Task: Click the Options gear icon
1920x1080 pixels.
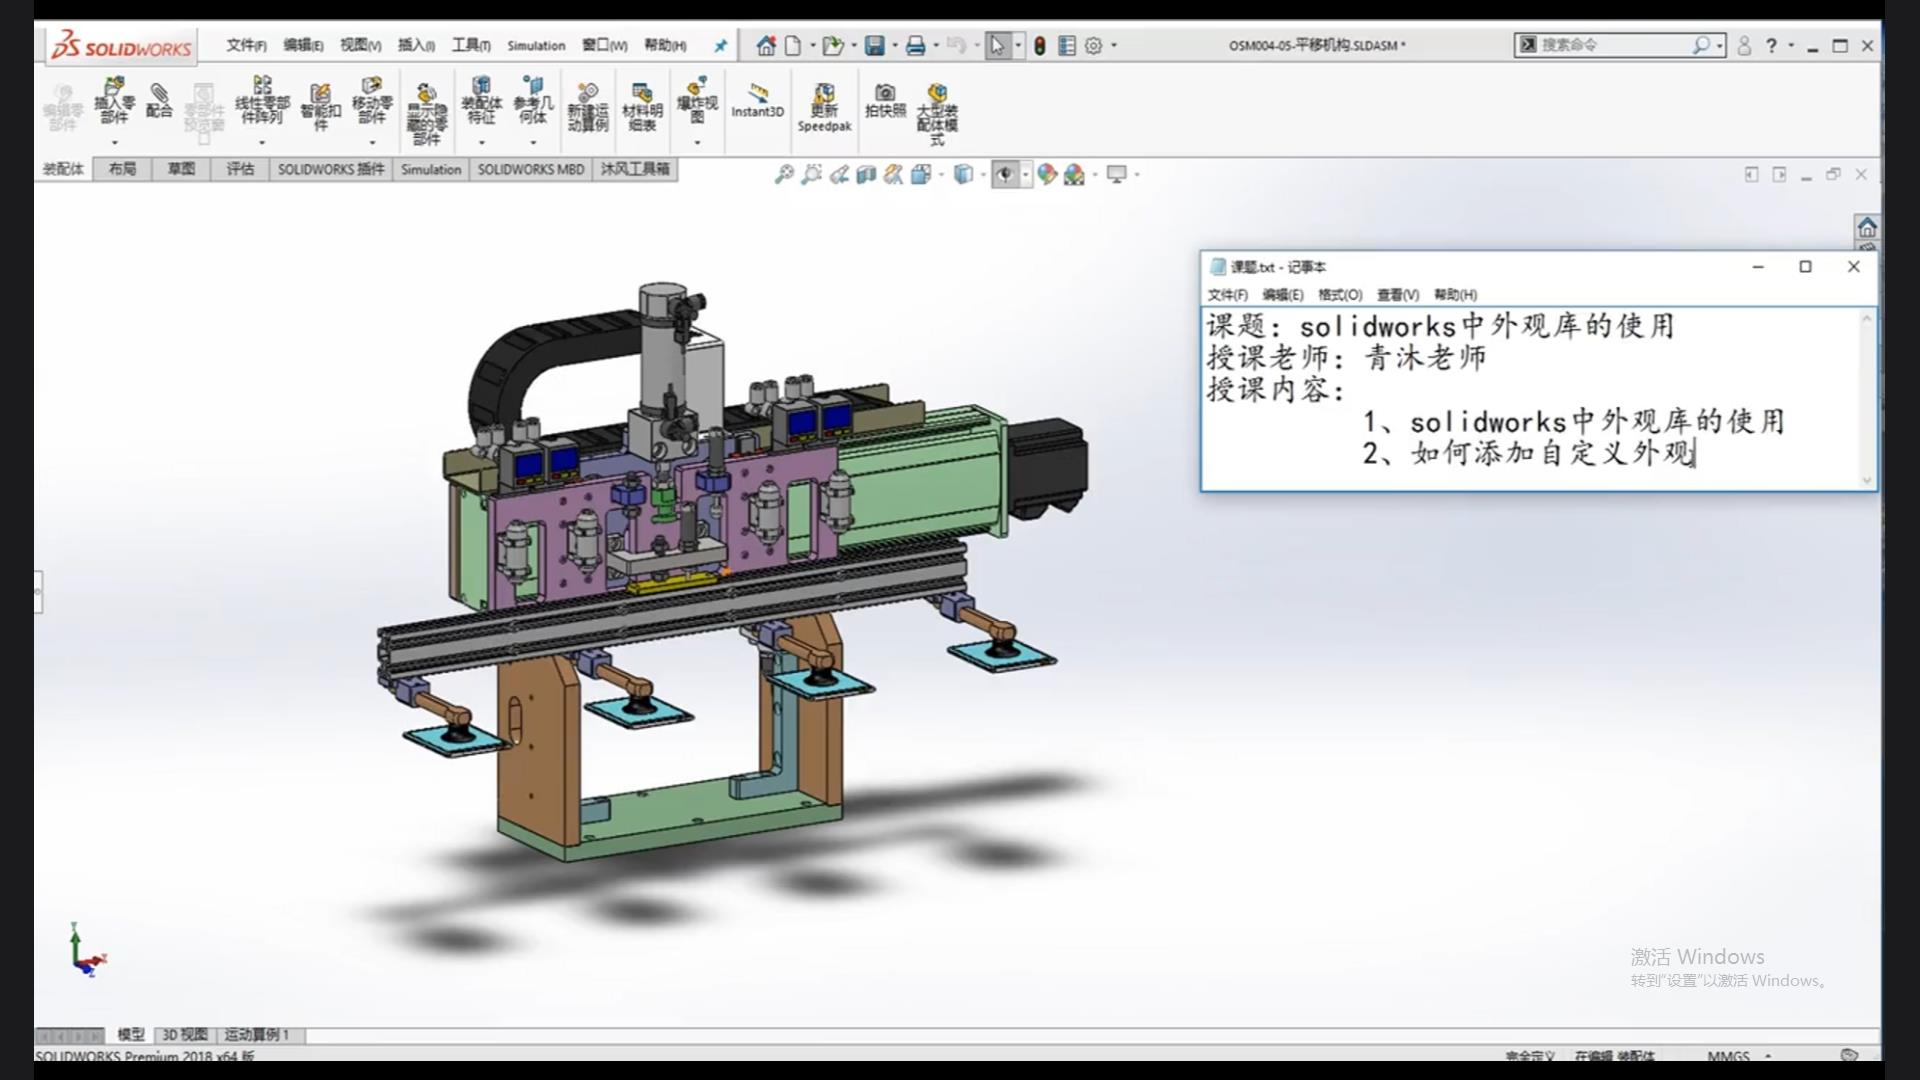Action: click(x=1094, y=46)
